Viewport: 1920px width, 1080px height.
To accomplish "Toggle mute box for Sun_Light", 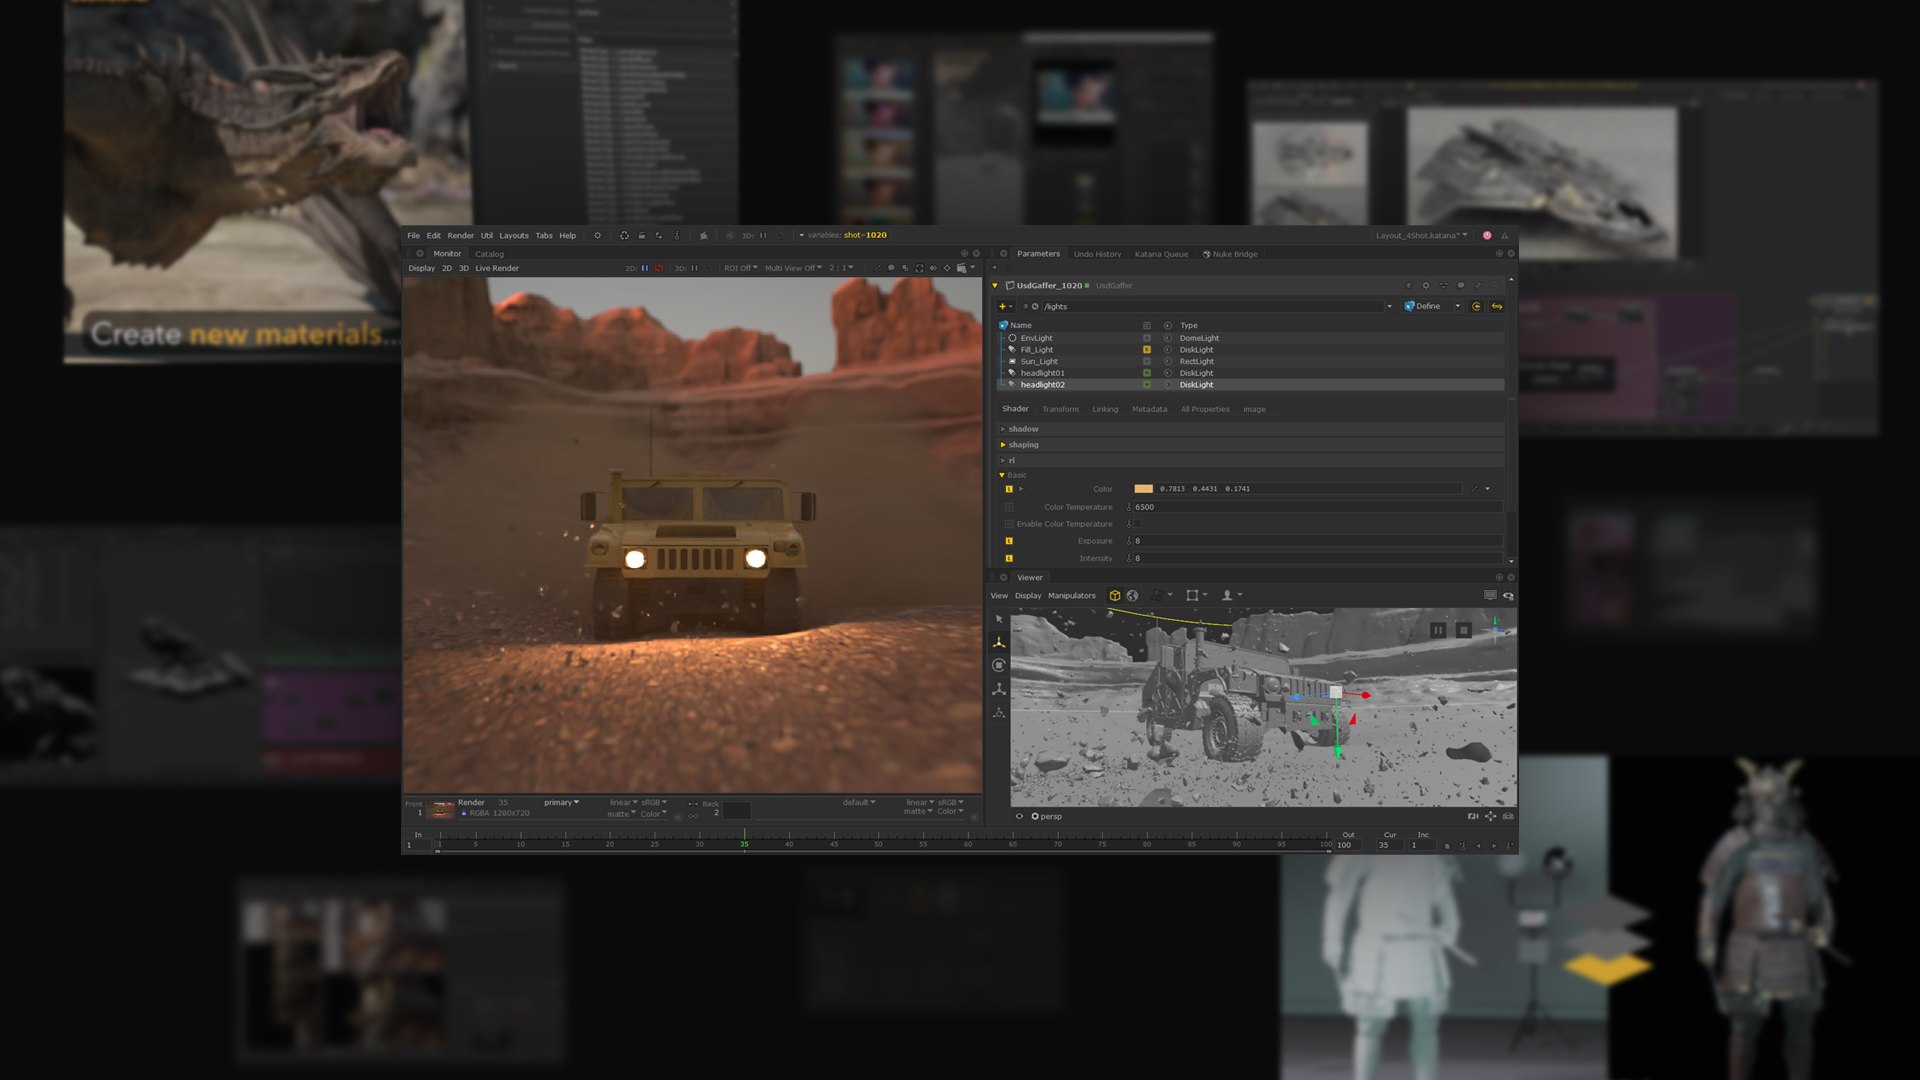I will coord(1147,361).
